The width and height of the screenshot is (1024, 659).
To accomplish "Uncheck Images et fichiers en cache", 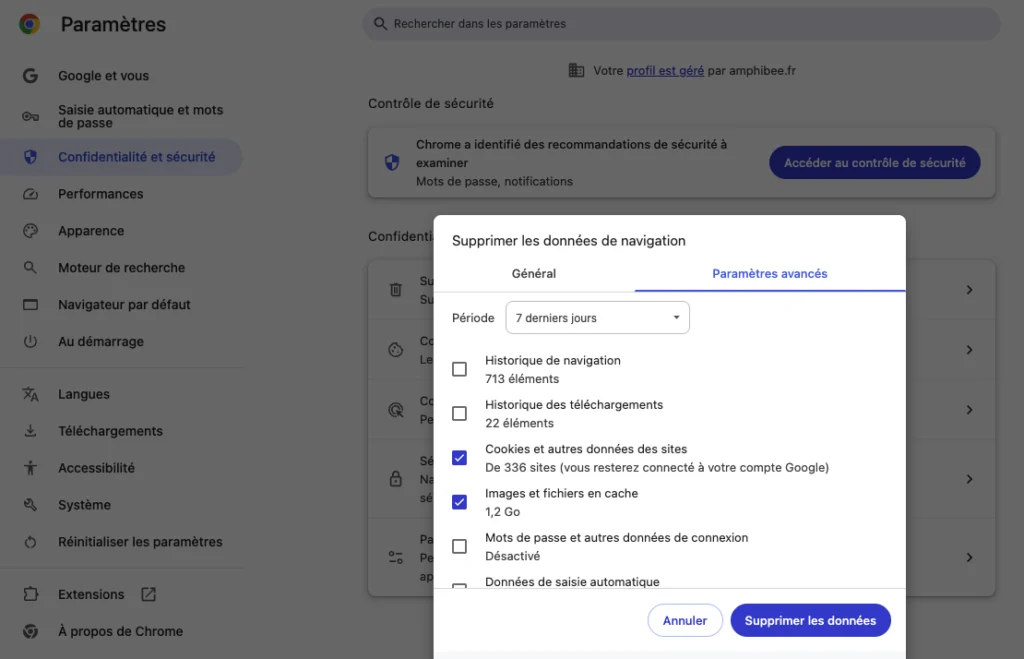I will 460,502.
